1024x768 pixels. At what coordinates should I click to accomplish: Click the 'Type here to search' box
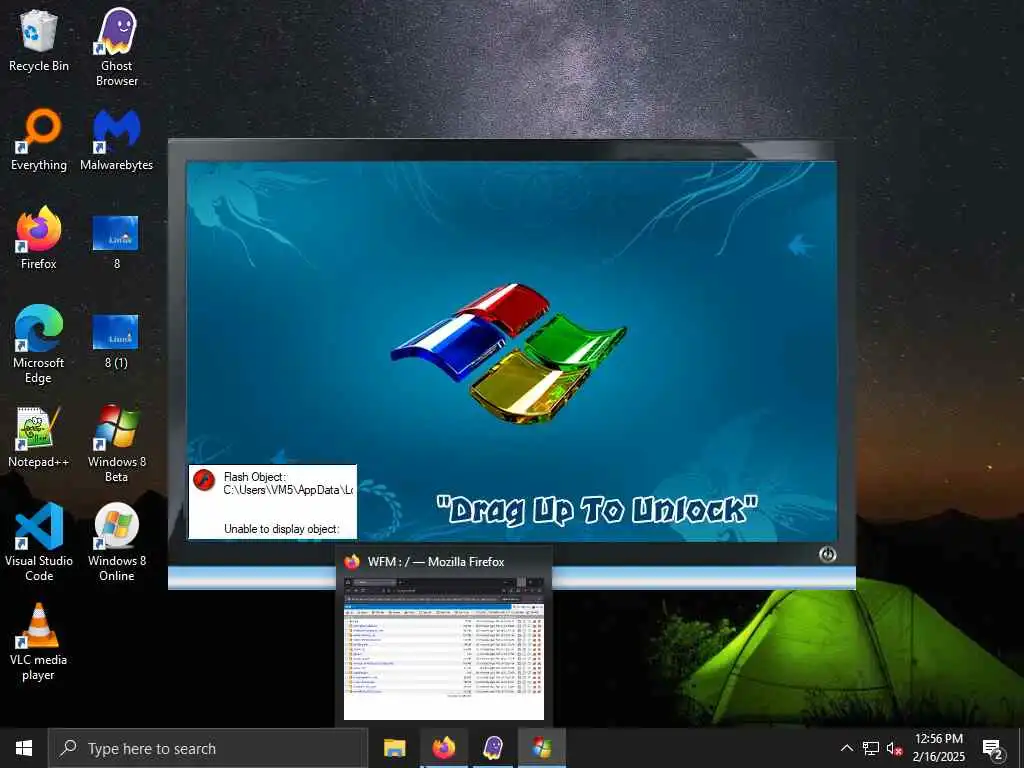[x=208, y=748]
